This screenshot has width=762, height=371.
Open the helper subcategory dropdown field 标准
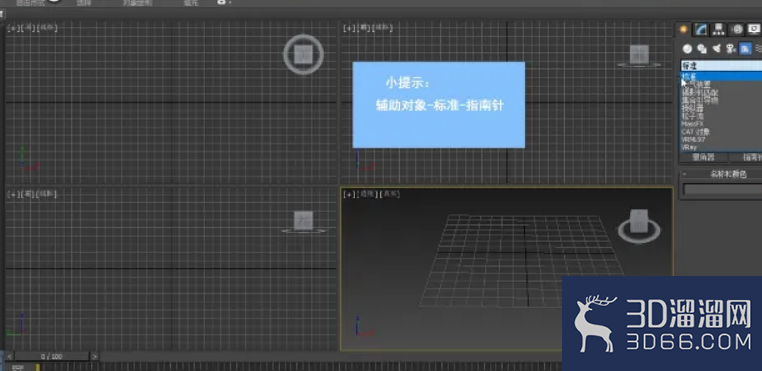coord(721,66)
